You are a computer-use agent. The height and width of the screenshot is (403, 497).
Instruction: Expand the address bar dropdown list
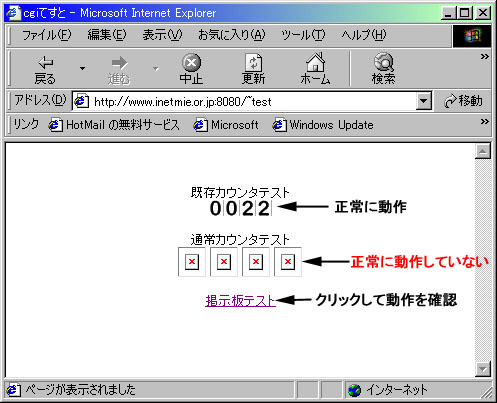pos(424,101)
